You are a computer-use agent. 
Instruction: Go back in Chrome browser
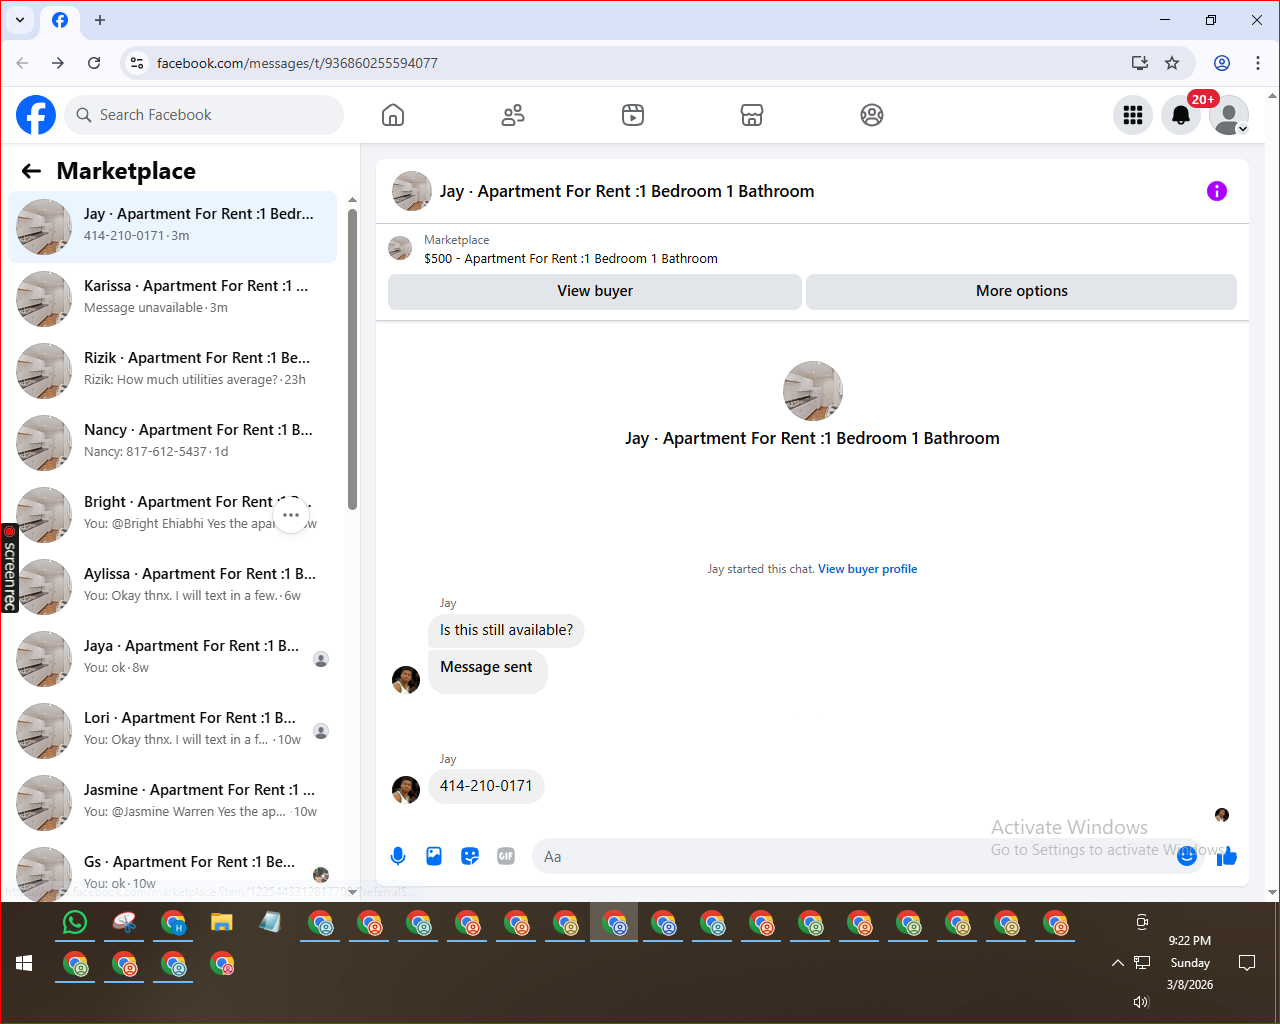(22, 63)
